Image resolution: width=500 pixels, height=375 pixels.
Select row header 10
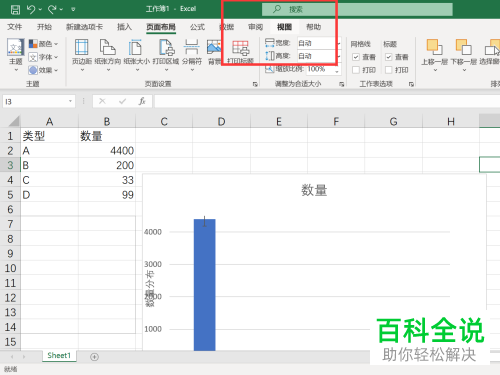10,268
